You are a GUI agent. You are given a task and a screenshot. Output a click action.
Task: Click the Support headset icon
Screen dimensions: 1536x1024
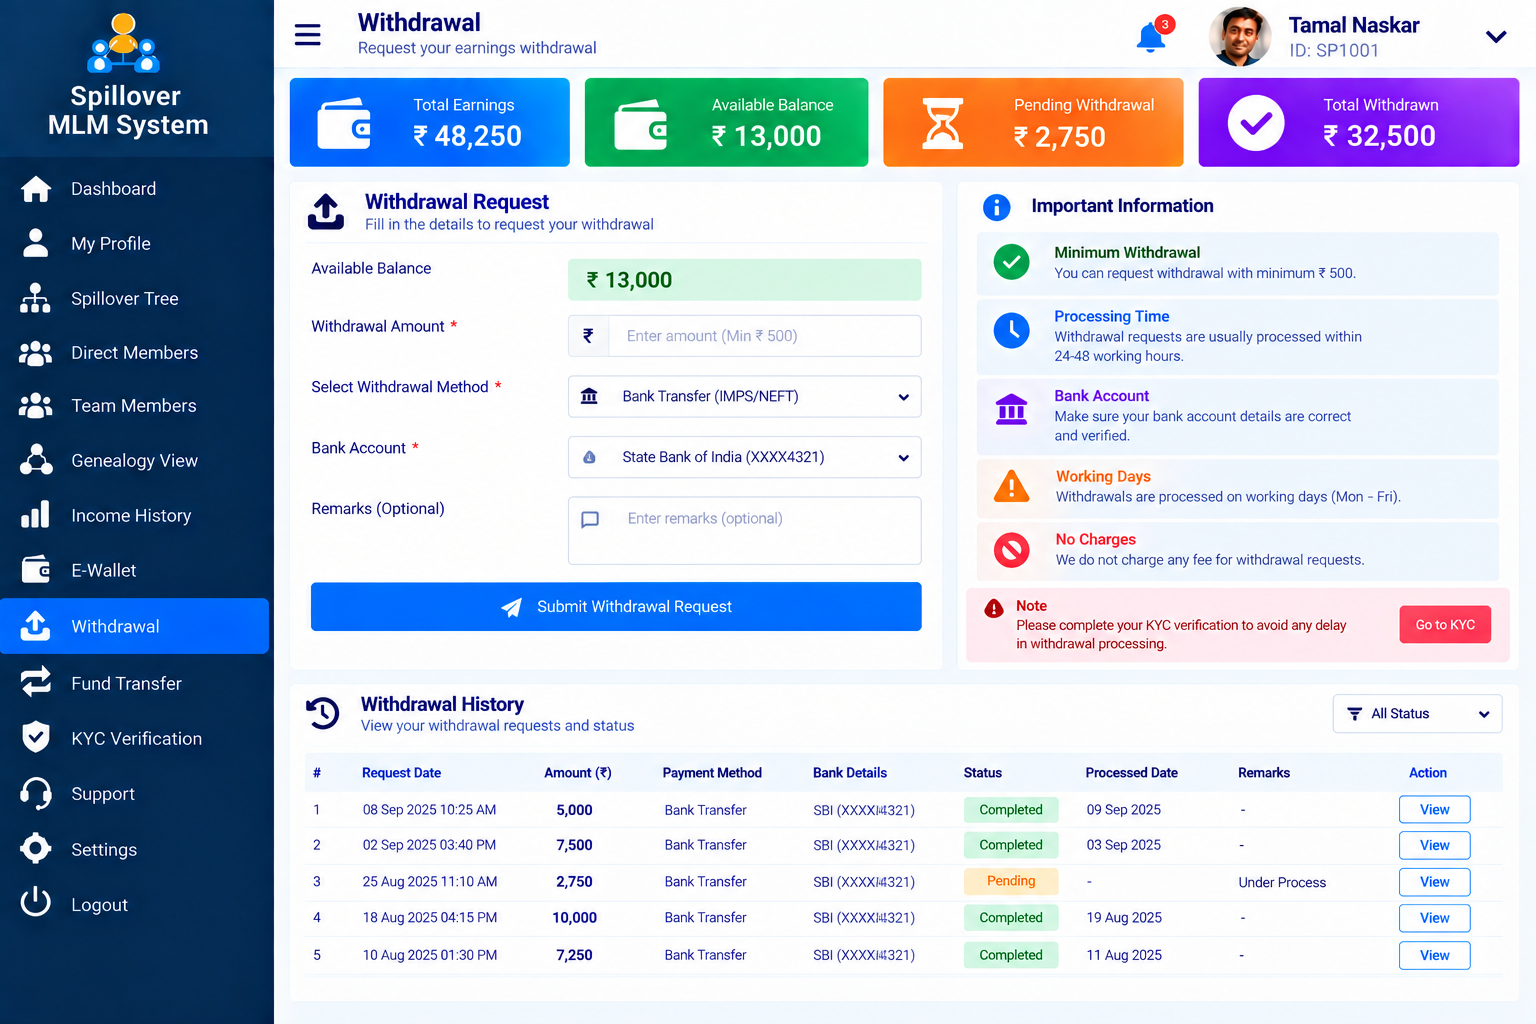tap(36, 794)
